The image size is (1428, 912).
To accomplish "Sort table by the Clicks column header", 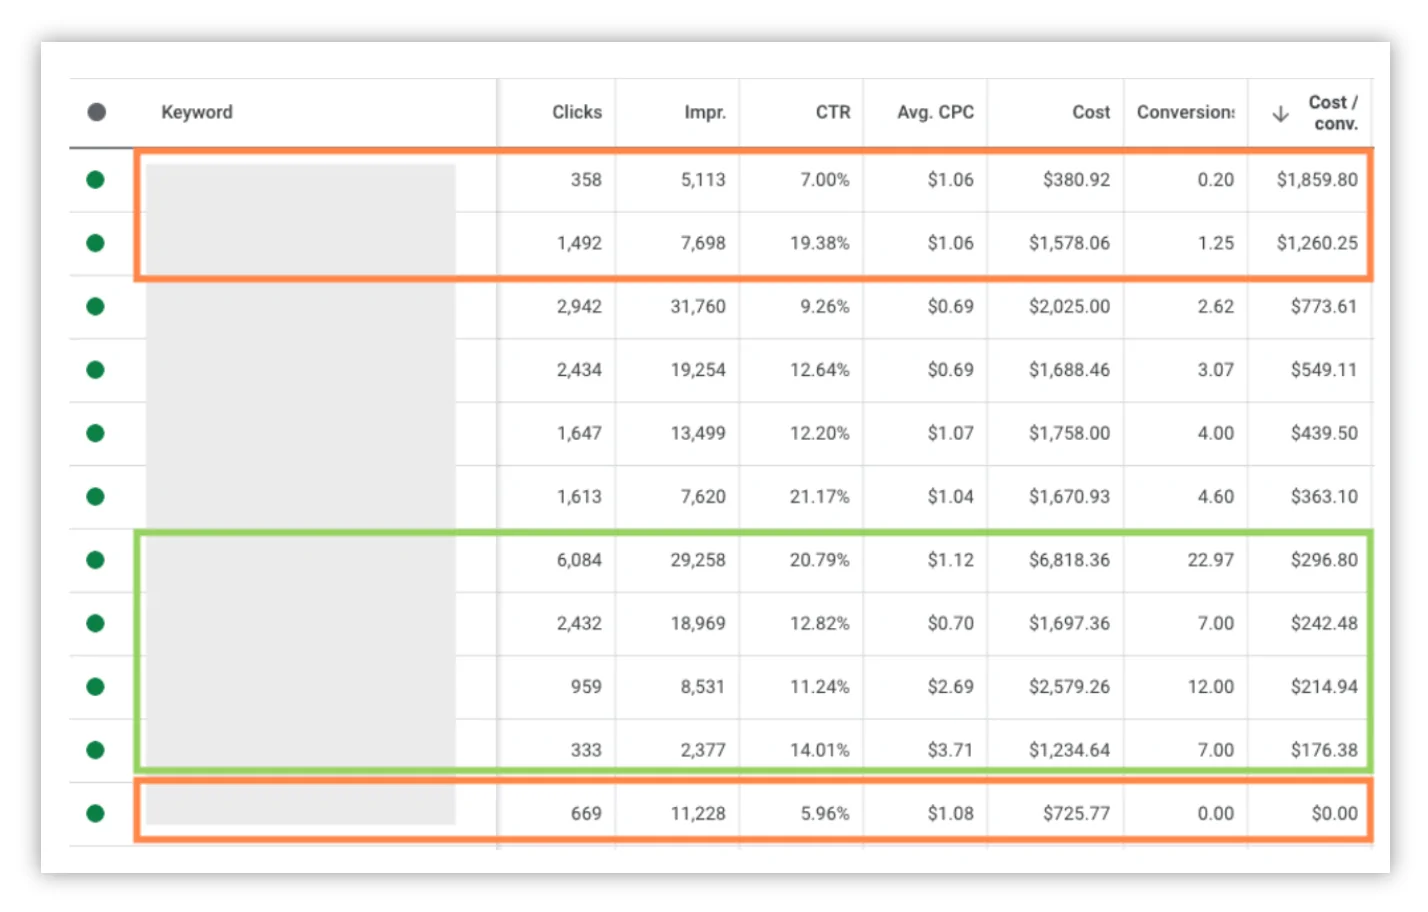I will click(576, 112).
